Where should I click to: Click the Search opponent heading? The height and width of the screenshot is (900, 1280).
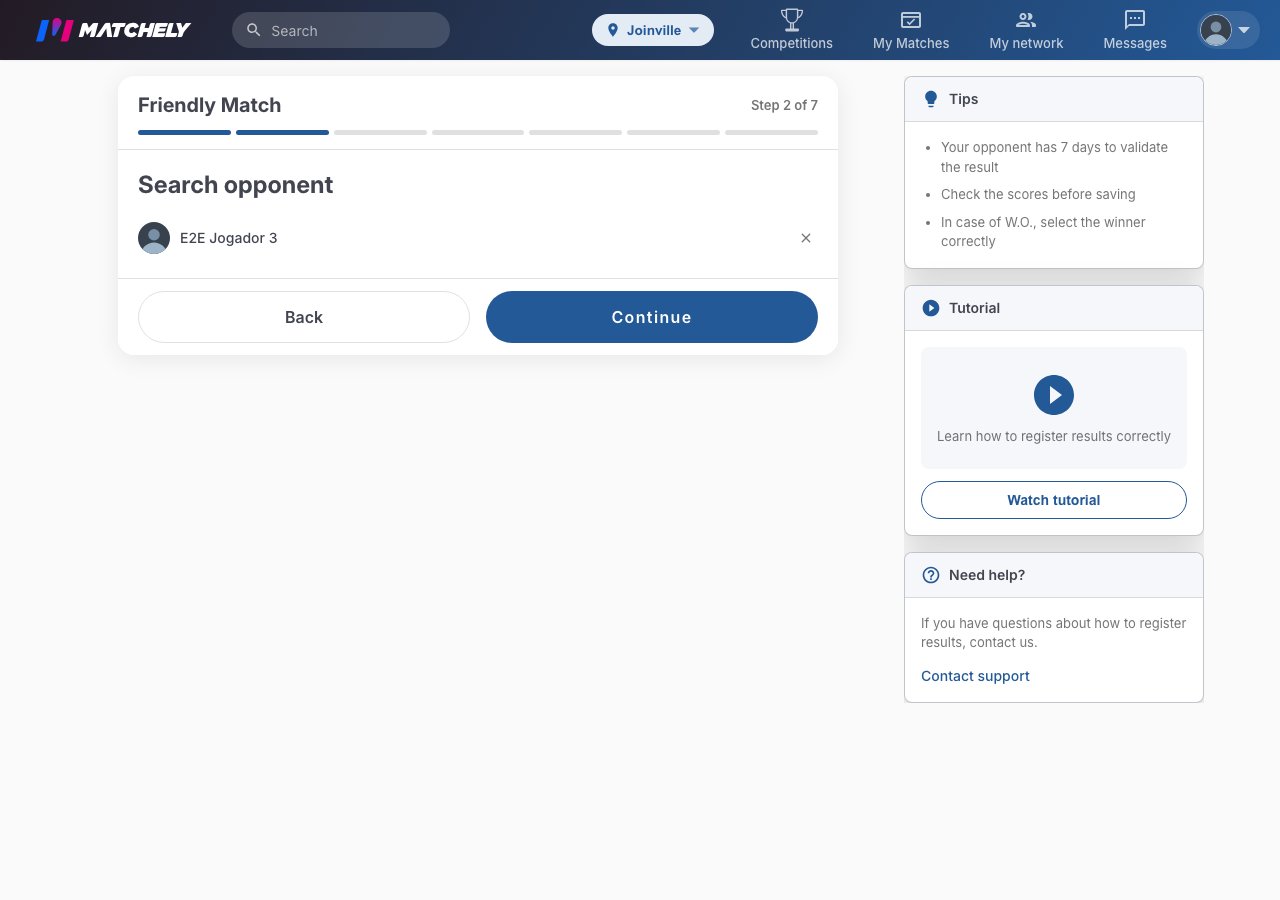[235, 185]
